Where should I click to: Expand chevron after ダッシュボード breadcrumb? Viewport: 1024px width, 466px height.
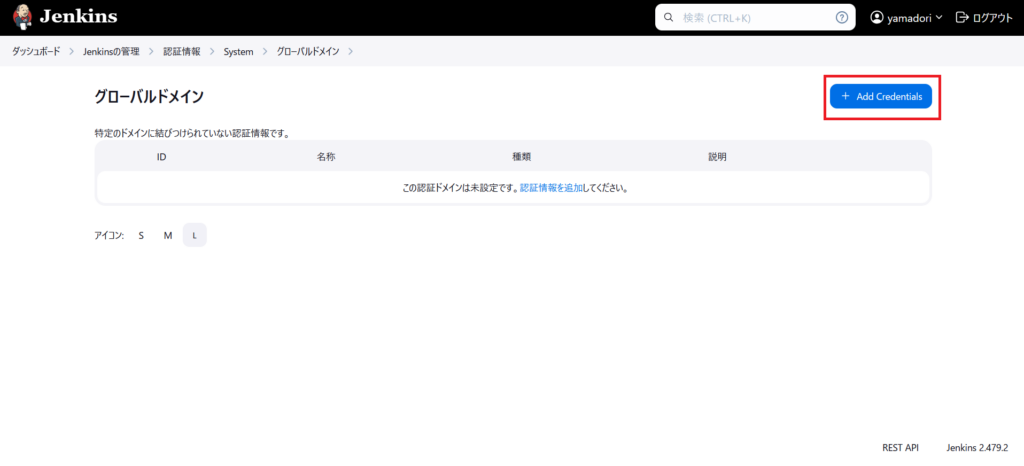tap(72, 51)
